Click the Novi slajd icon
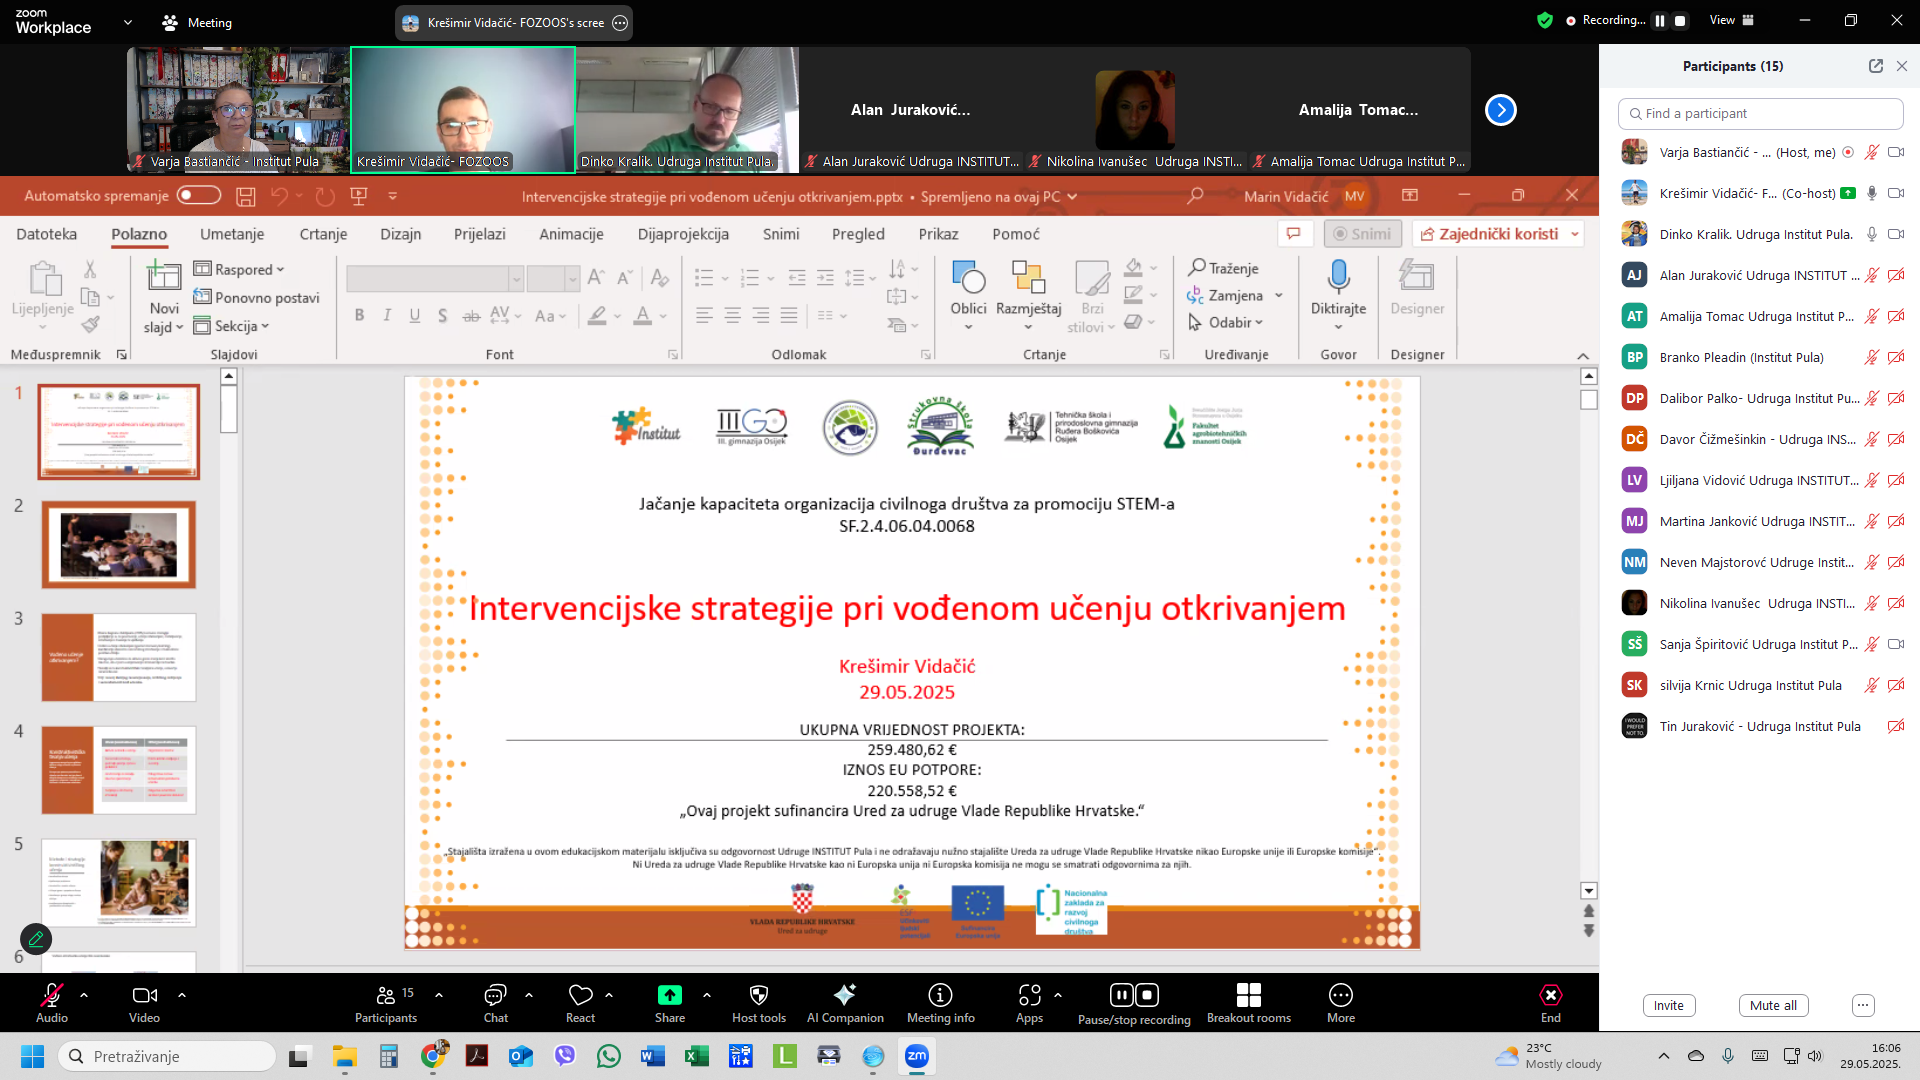The height and width of the screenshot is (1080, 1920). [164, 276]
